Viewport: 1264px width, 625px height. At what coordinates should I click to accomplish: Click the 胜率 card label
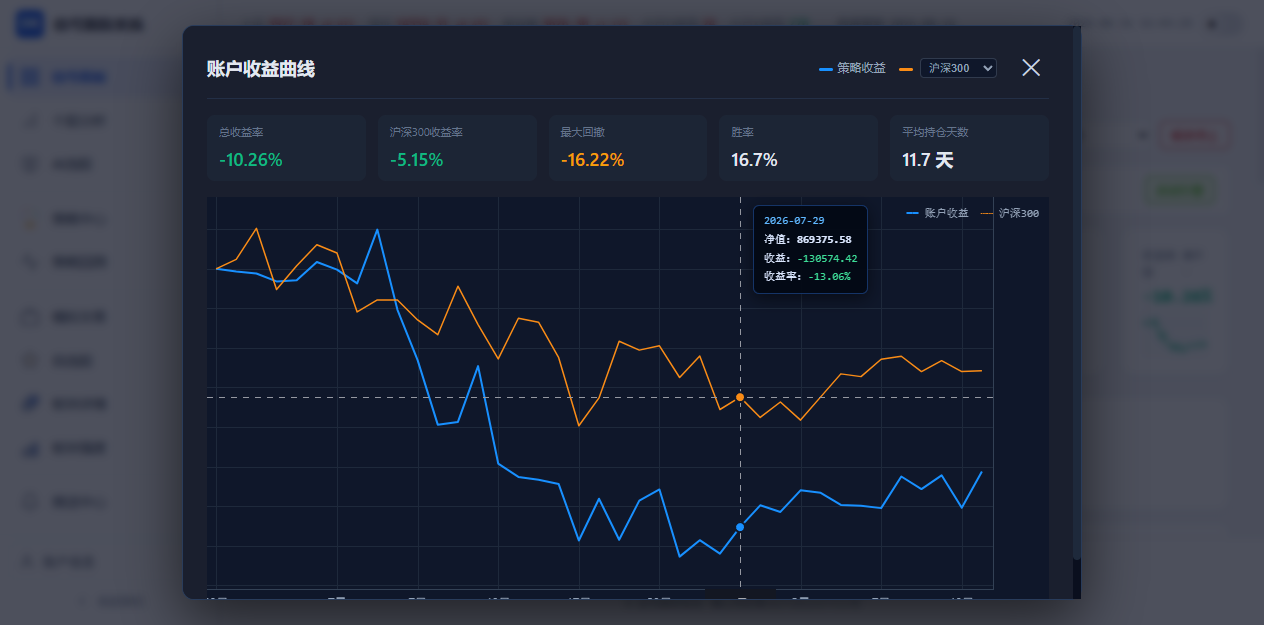click(x=742, y=132)
